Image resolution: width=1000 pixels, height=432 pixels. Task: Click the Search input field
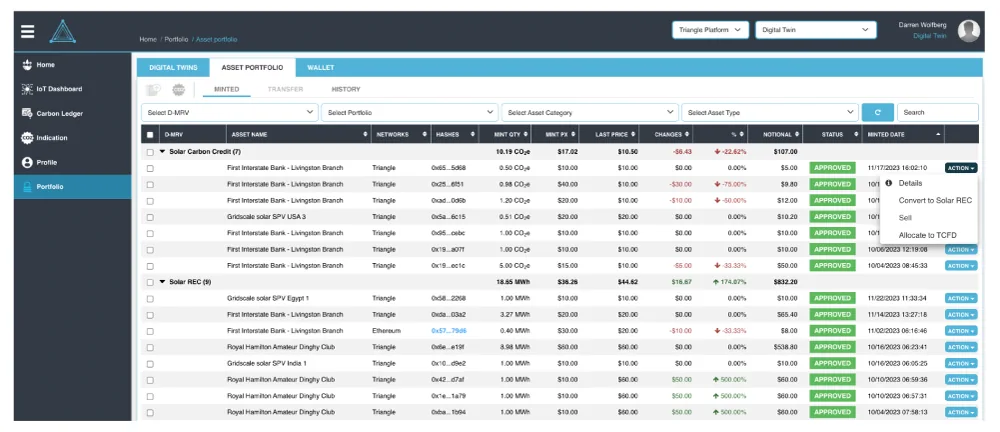pyautogui.click(x=938, y=112)
